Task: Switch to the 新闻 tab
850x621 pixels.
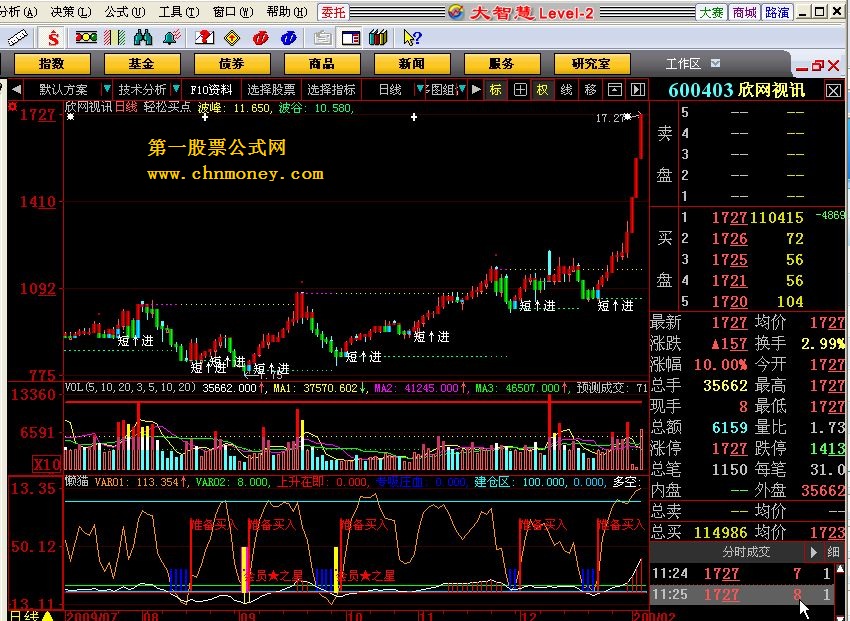Action: 412,64
